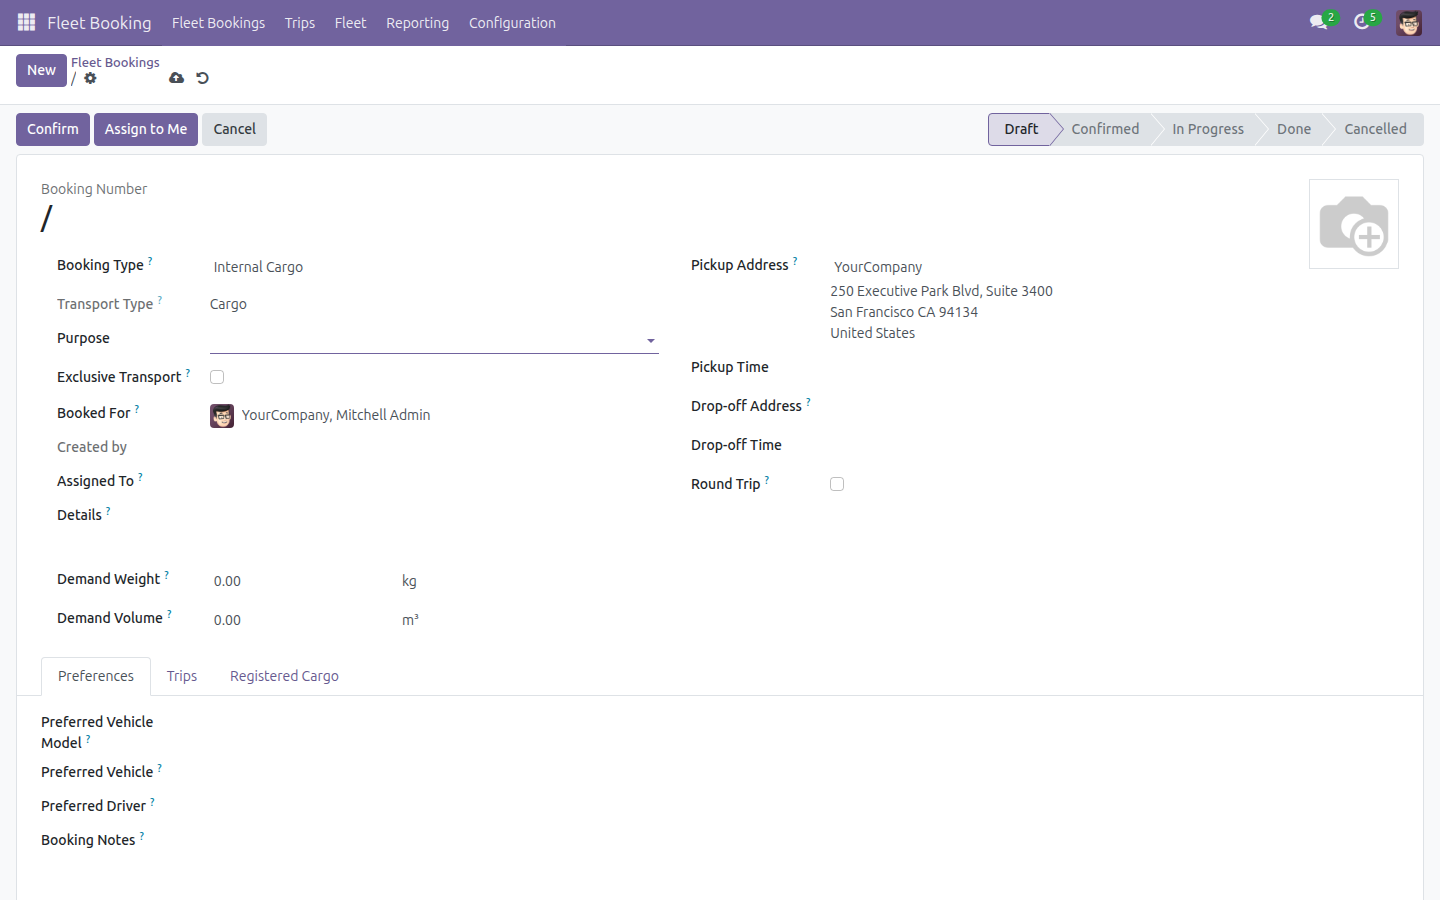Open the Fleet Bookings menu
The width and height of the screenshot is (1440, 900).
pos(218,22)
